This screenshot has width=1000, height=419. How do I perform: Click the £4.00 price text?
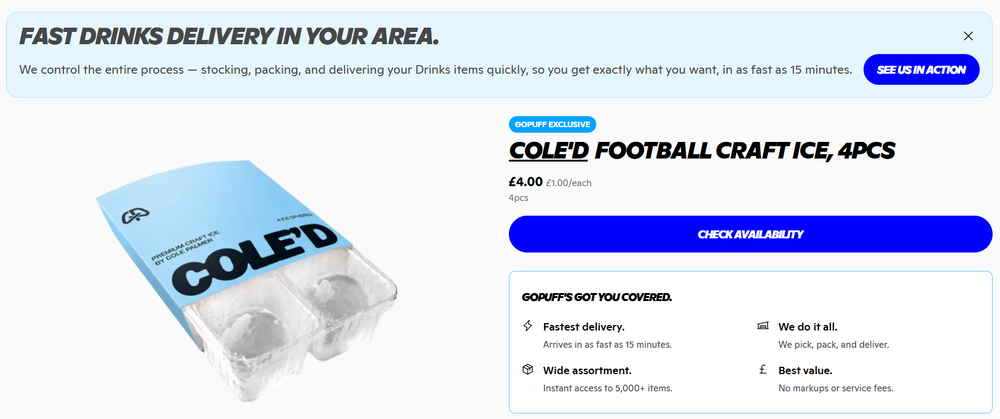tap(526, 182)
